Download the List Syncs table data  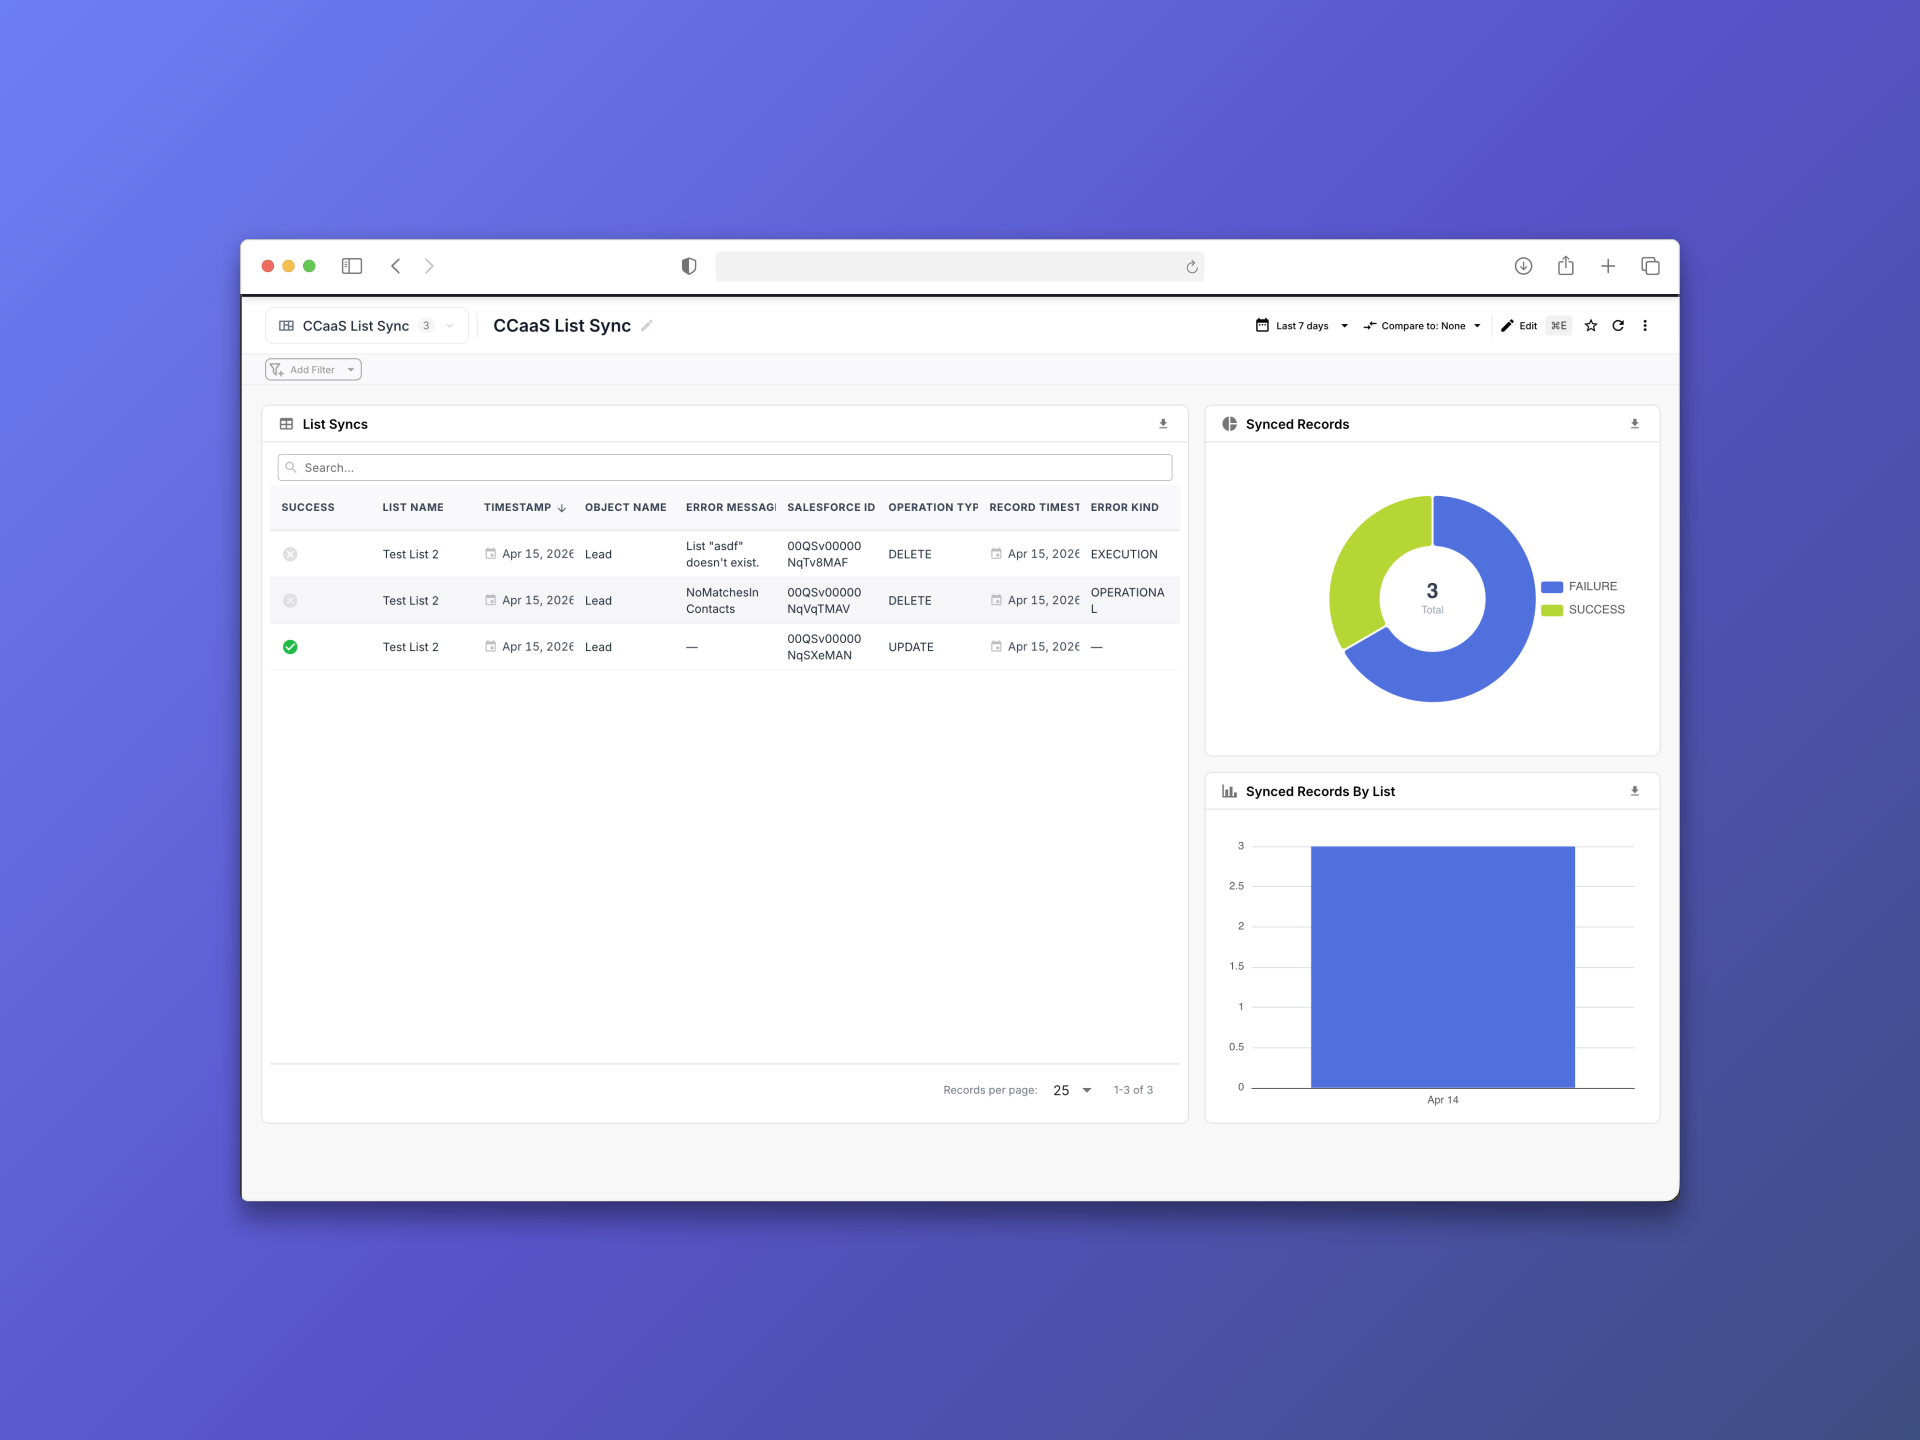pos(1163,424)
